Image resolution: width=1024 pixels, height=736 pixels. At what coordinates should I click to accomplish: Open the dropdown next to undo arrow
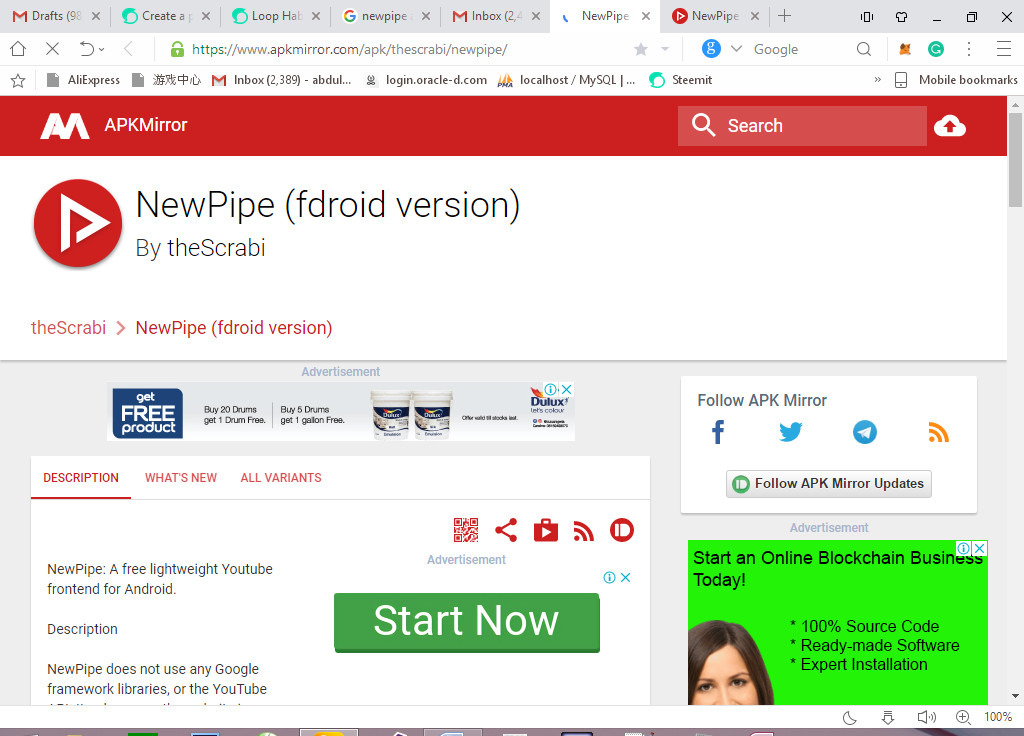click(102, 50)
